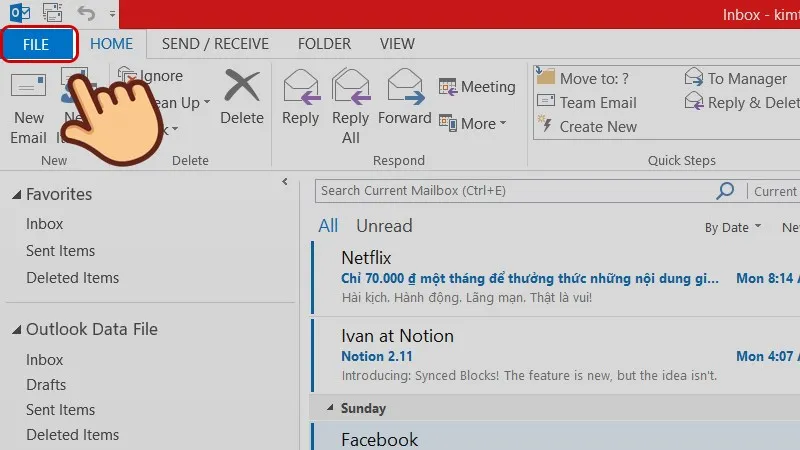Filter to Unread messages
800x450 pixels.
pyautogui.click(x=384, y=226)
